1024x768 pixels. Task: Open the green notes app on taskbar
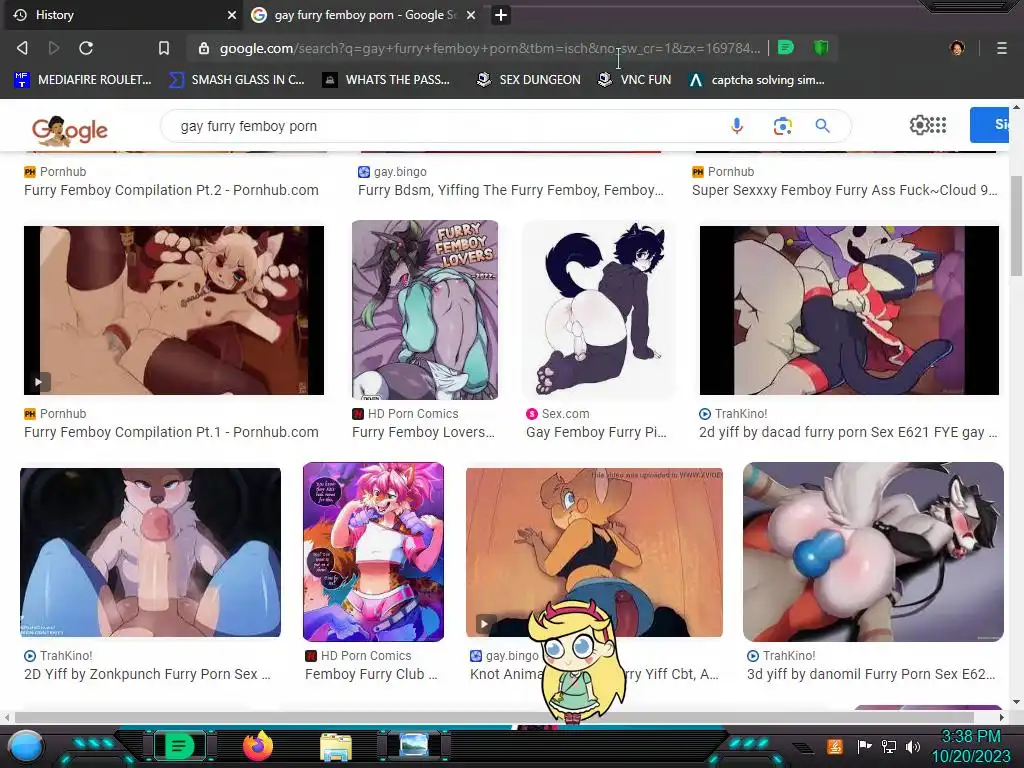click(178, 746)
